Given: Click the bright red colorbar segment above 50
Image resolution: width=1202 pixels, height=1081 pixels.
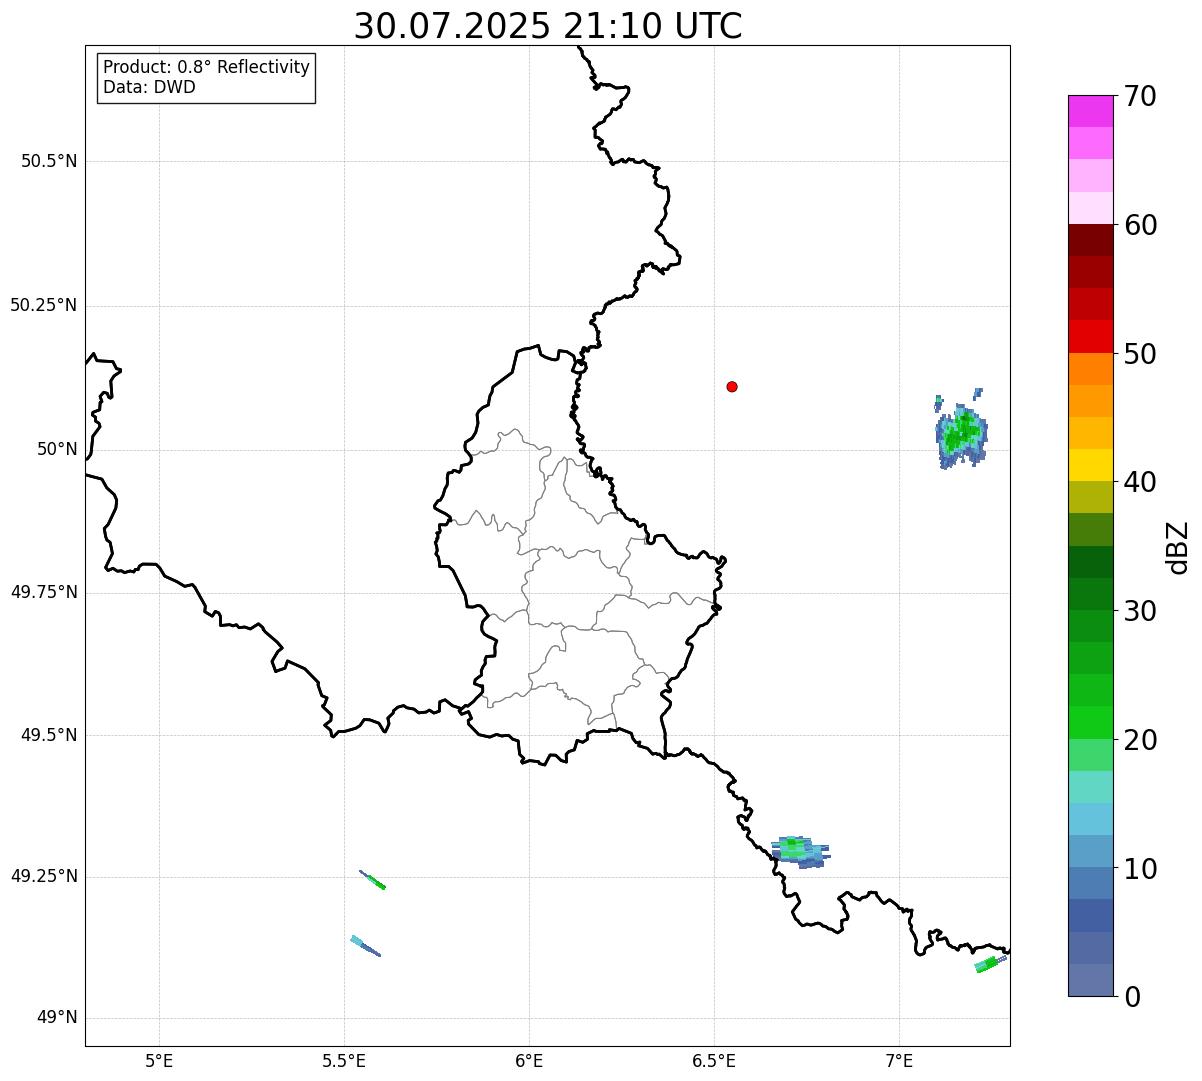Looking at the screenshot, I should click(1090, 336).
